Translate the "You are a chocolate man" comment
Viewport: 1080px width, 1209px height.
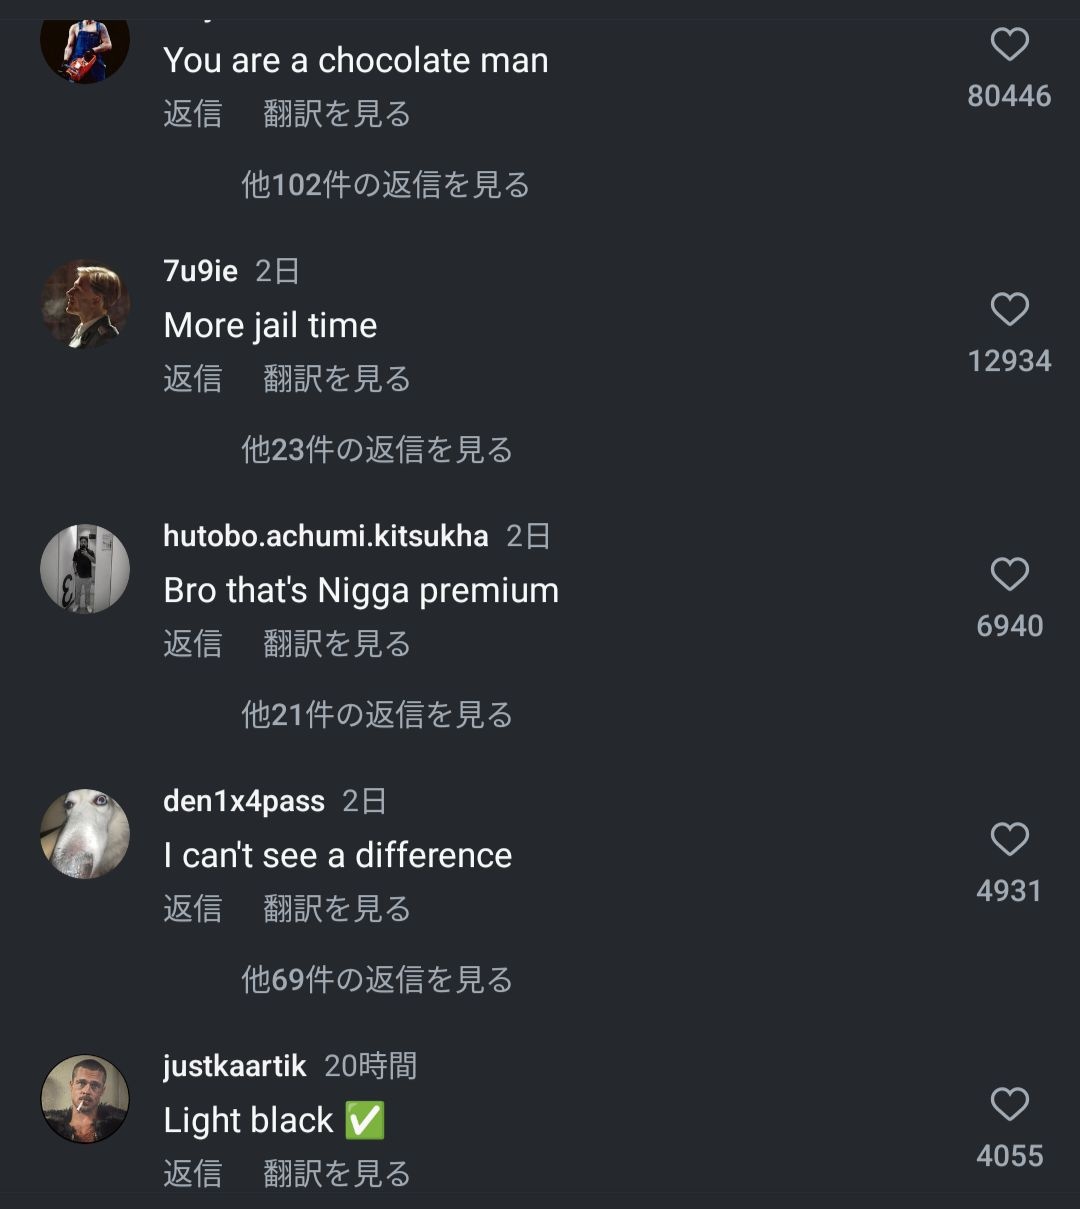337,114
